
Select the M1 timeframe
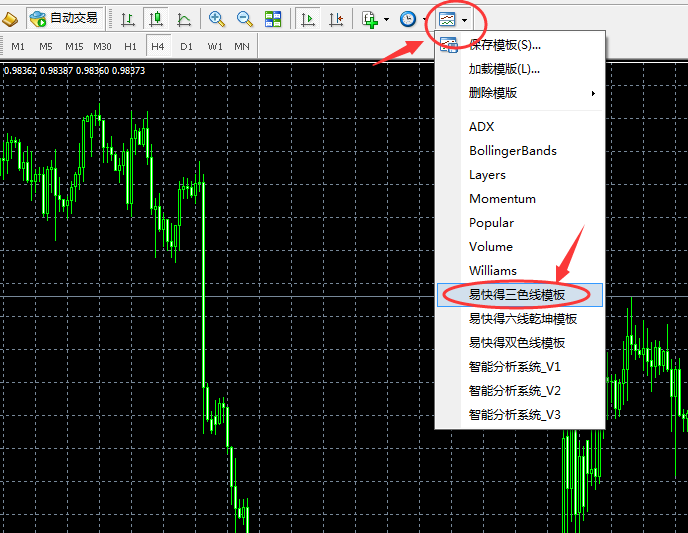coord(18,47)
